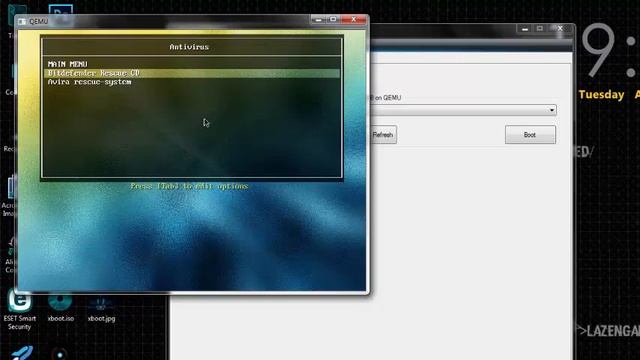Open the ESET Smart Security desktop icon
This screenshot has width=640, height=360.
click(19, 309)
